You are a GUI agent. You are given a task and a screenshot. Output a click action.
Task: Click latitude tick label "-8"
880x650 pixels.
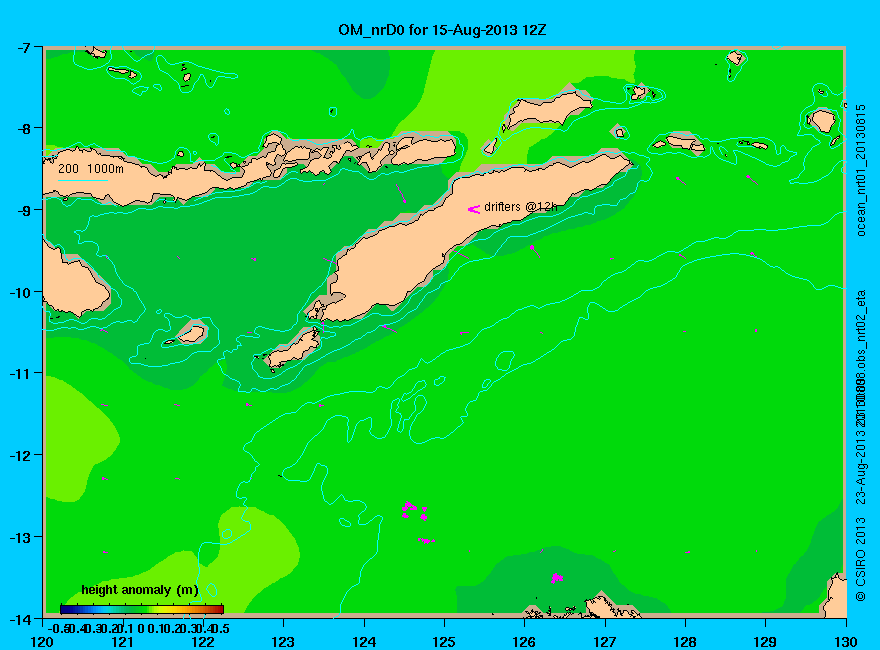pos(22,129)
